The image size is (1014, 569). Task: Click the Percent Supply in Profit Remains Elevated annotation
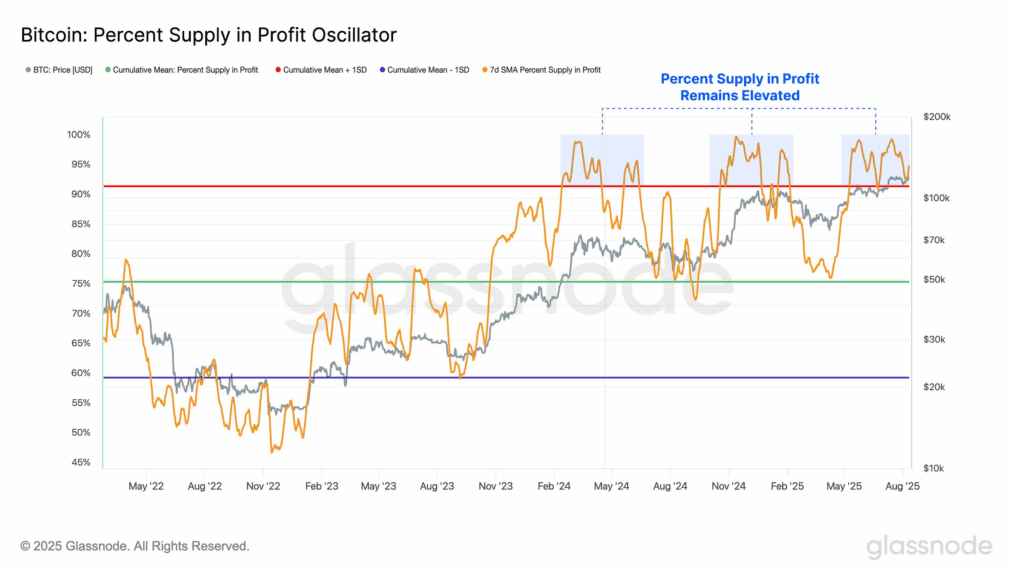(x=740, y=87)
